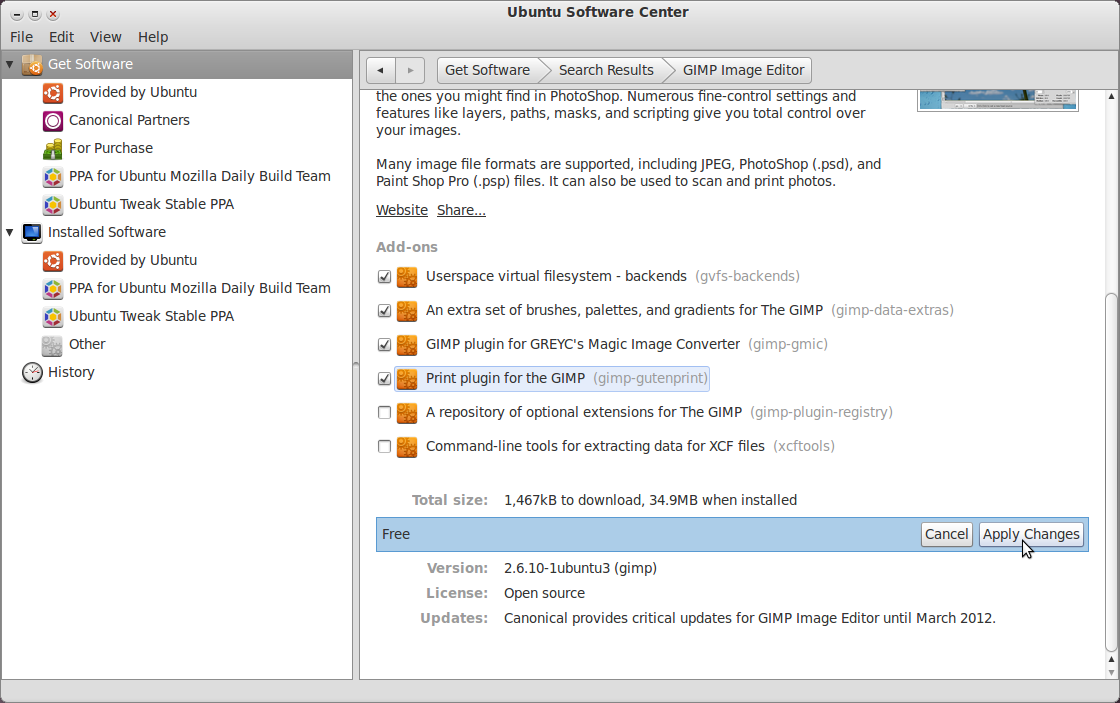
Task: Uncheck Userspace virtual filesystem backends add-on
Action: pos(384,276)
